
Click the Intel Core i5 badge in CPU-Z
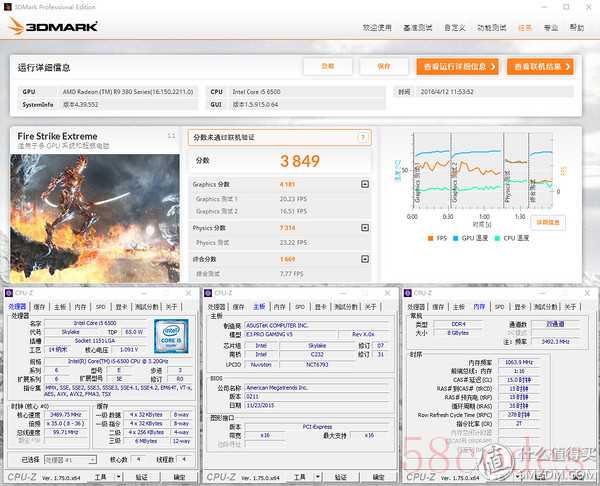[171, 336]
